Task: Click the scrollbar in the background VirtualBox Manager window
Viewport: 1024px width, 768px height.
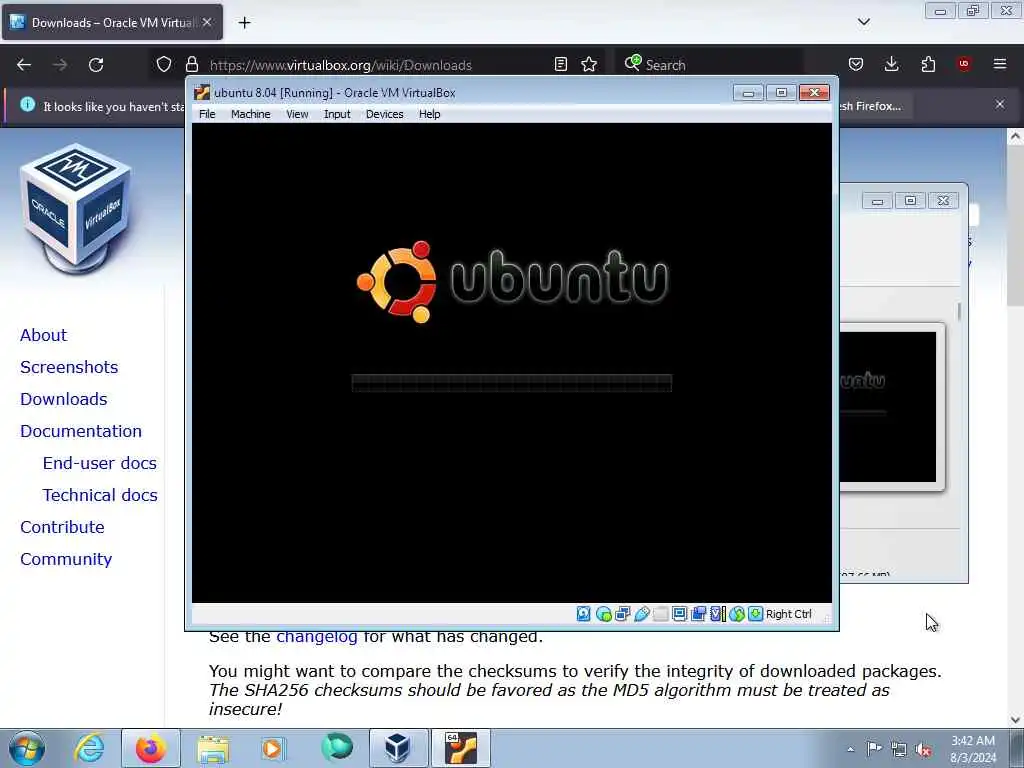Action: click(x=959, y=312)
